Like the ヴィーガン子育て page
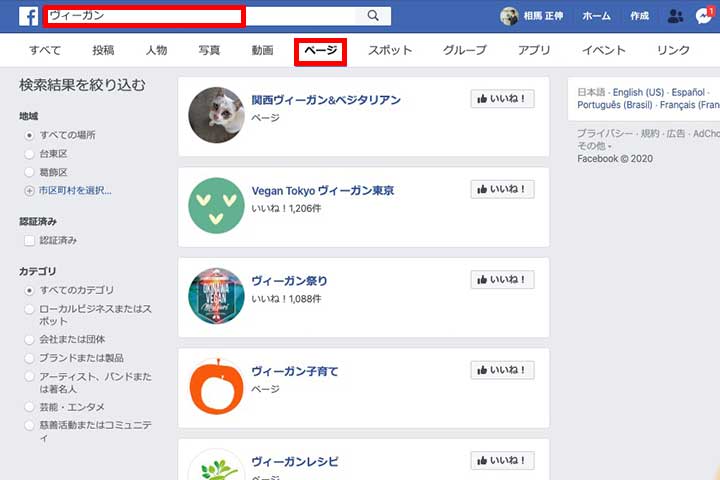Screen dimensions: 720x480 tap(502, 370)
